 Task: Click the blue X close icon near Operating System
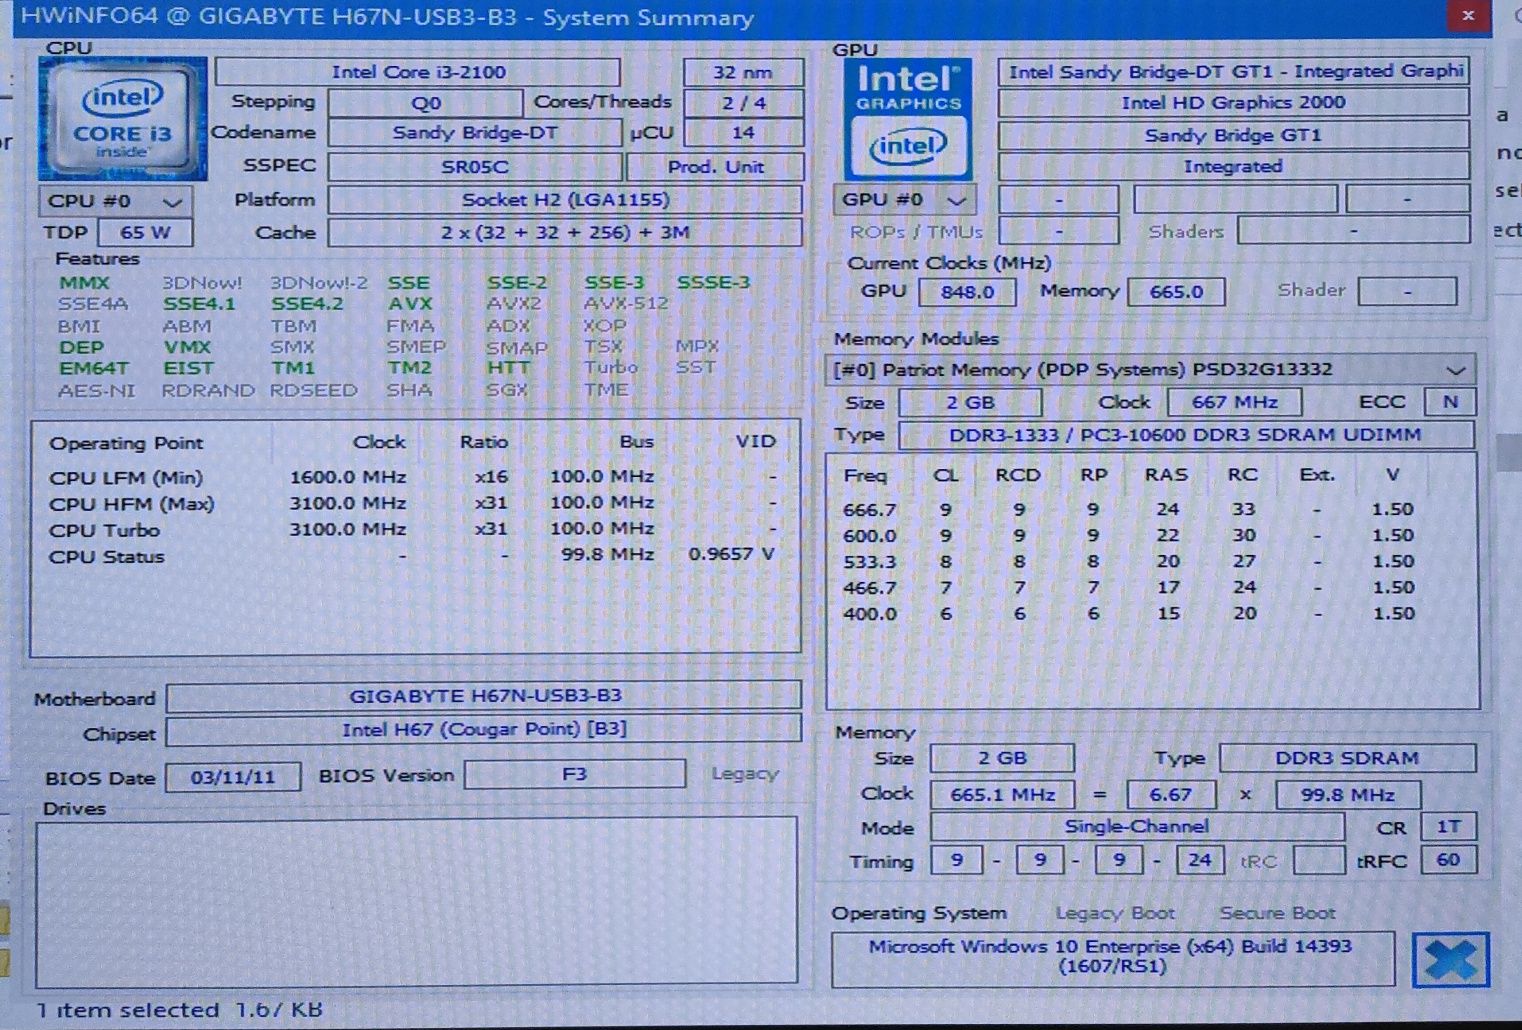pos(1450,960)
